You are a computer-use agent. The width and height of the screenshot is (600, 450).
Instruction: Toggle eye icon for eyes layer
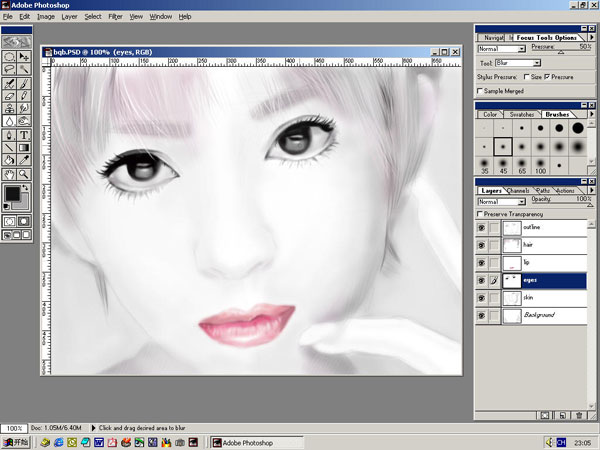(481, 280)
